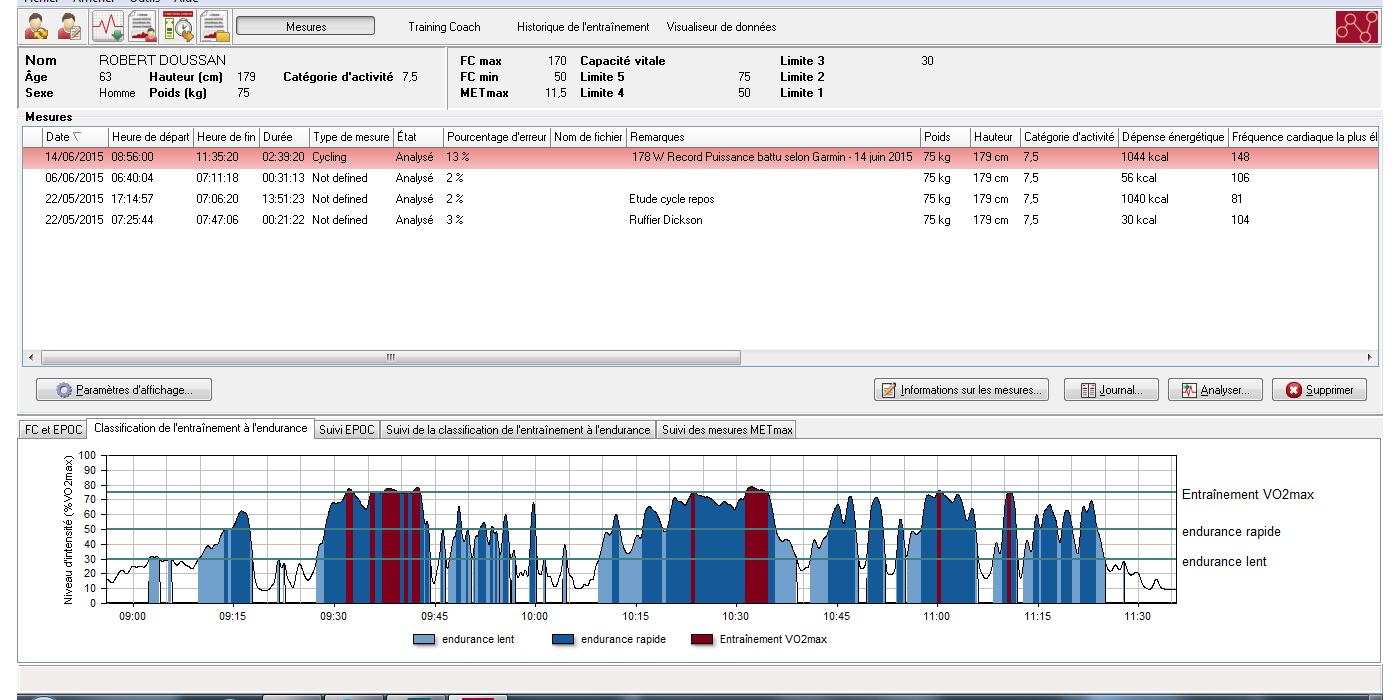This screenshot has height=700, width=1400.
Task: Switch to Historique de l'entraînement
Action: click(x=582, y=27)
